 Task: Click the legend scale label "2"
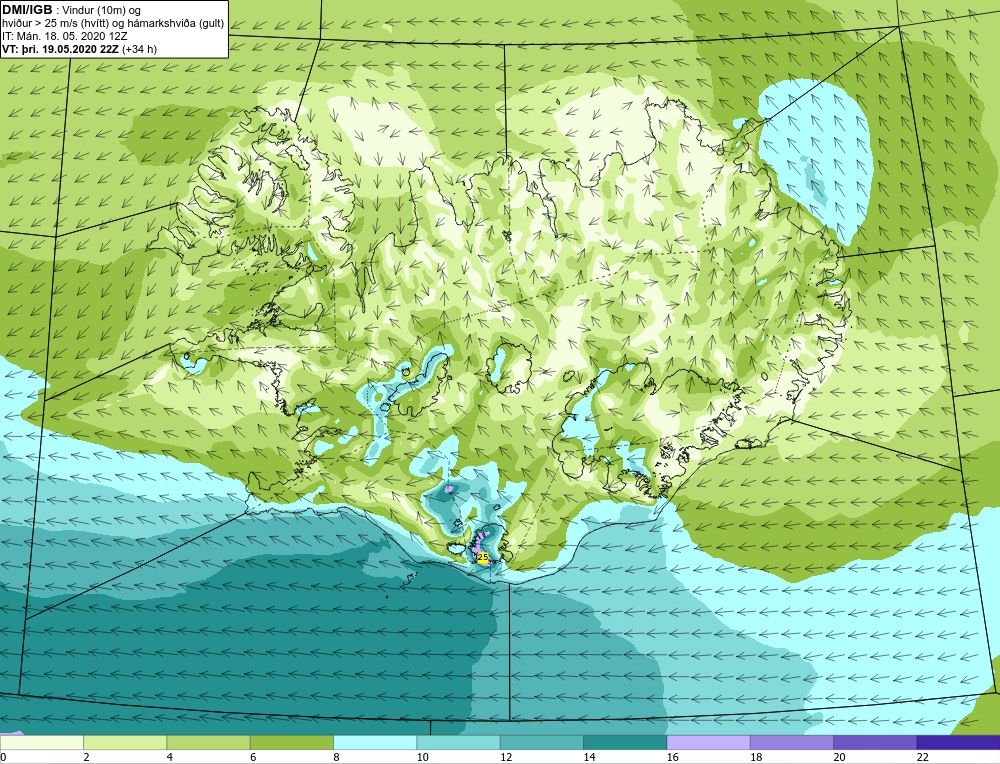pyautogui.click(x=86, y=757)
